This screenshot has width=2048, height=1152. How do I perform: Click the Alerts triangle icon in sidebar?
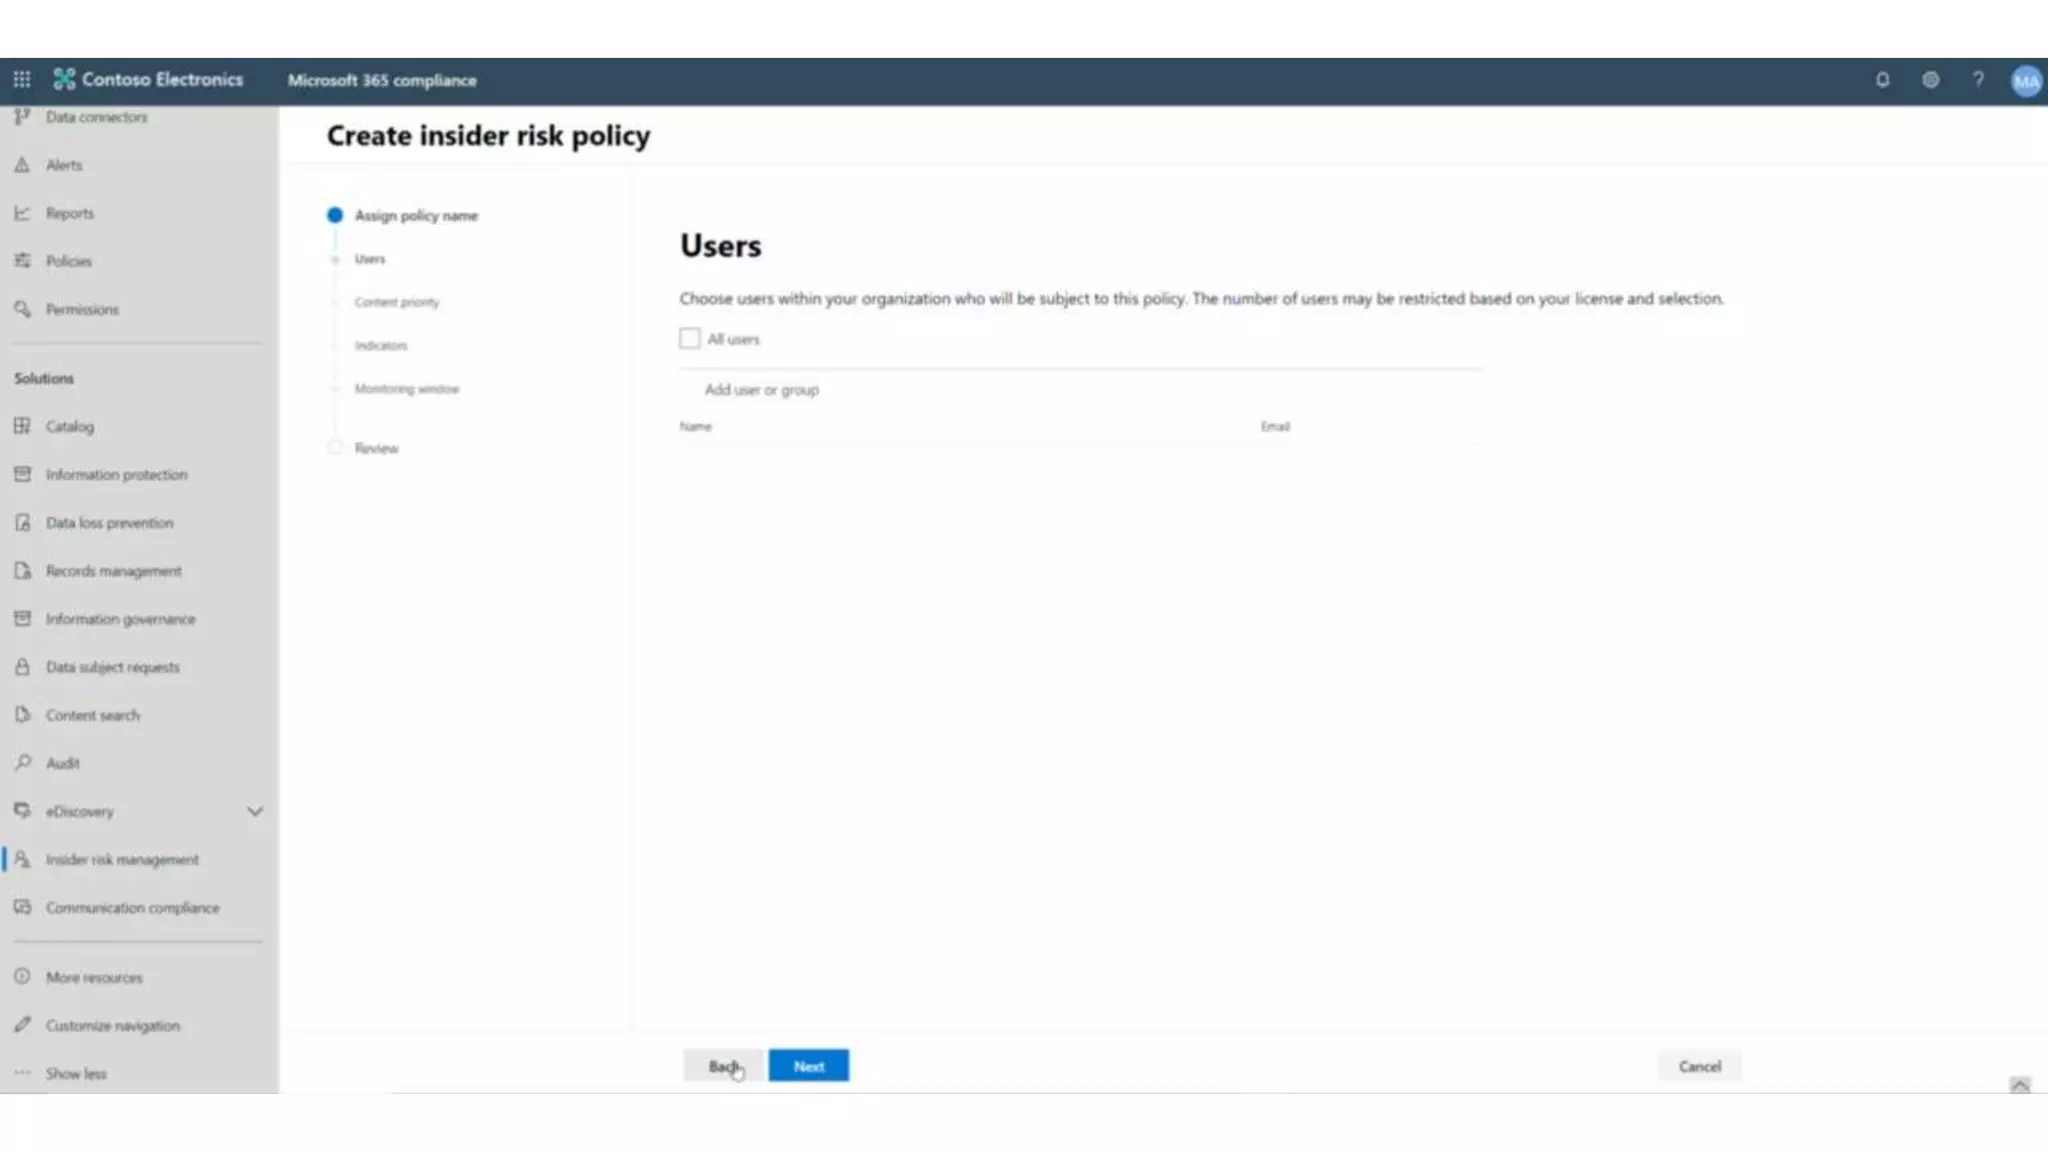click(22, 165)
